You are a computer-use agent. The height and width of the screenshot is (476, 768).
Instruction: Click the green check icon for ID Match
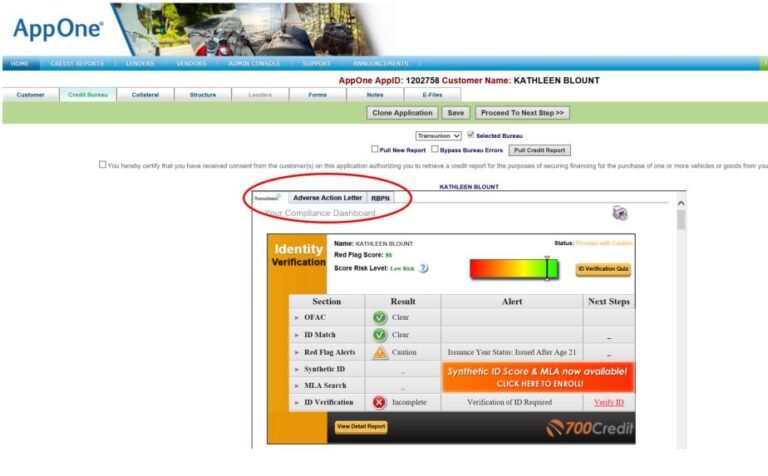point(380,335)
